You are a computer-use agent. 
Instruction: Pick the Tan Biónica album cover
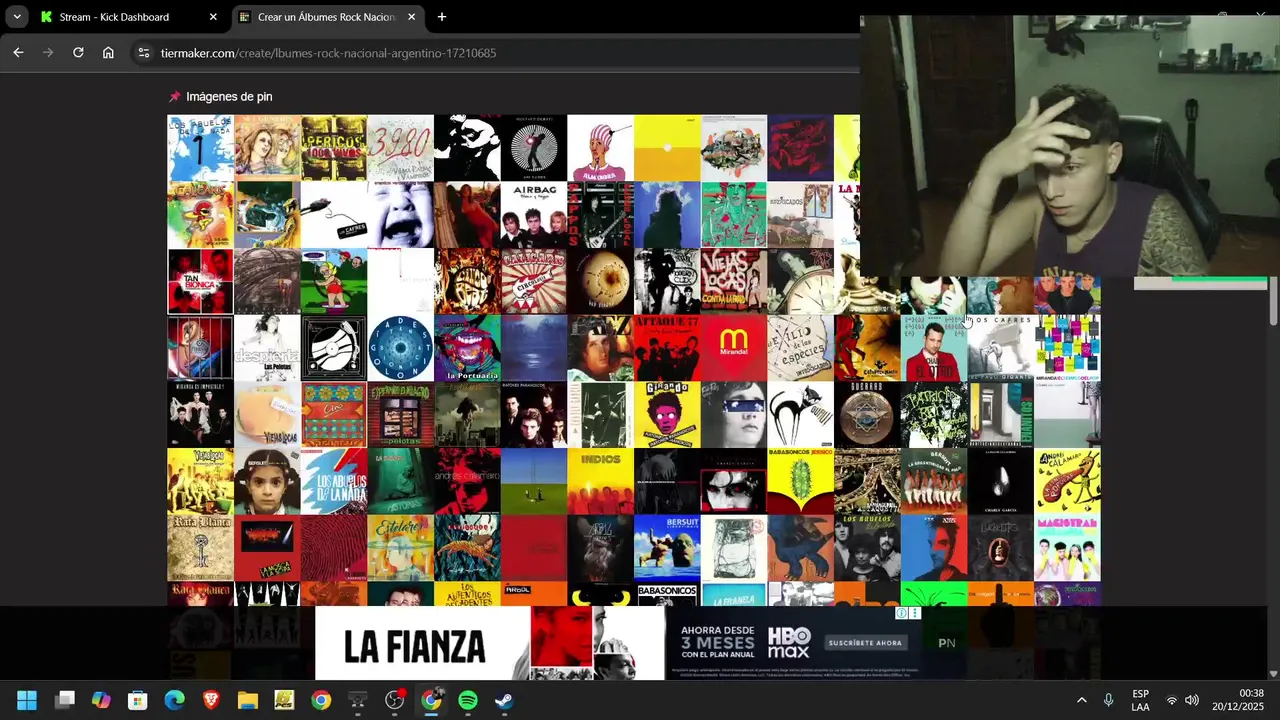coord(200,281)
